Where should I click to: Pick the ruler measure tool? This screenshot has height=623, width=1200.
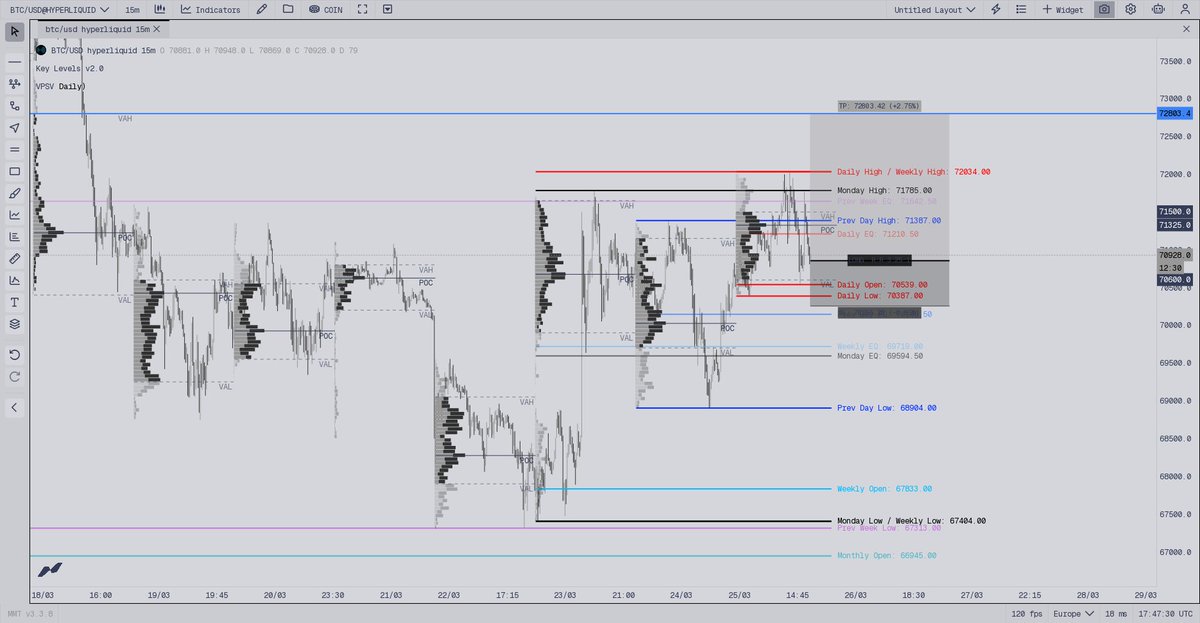pyautogui.click(x=15, y=258)
